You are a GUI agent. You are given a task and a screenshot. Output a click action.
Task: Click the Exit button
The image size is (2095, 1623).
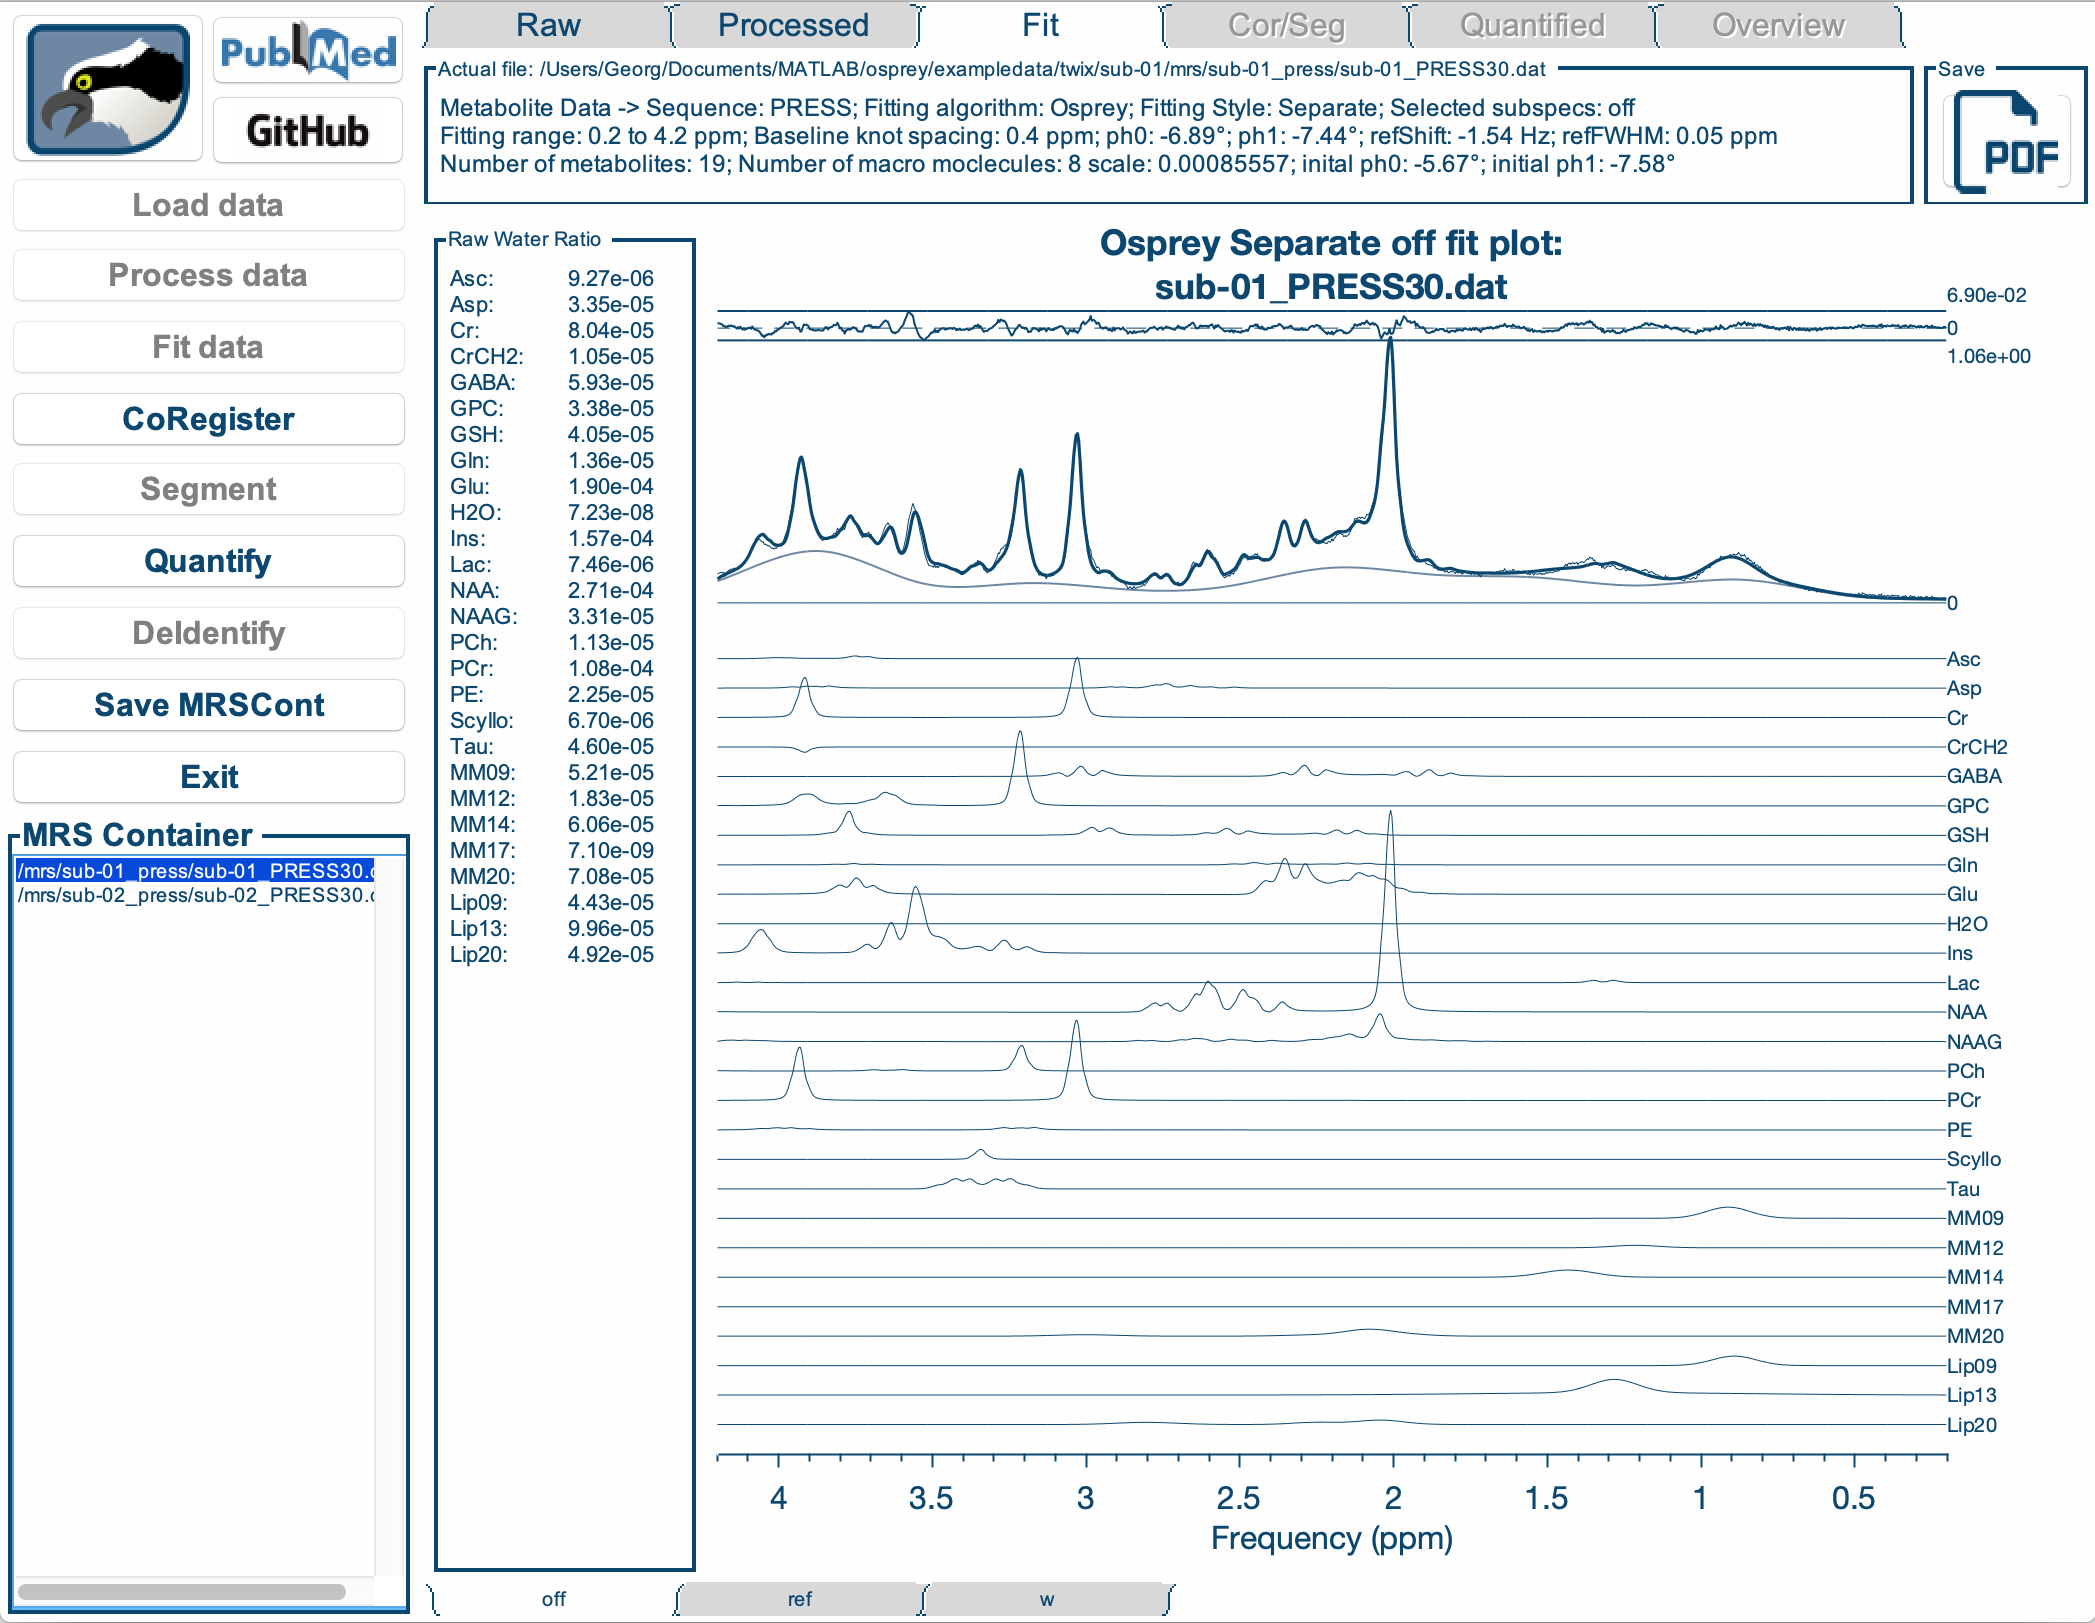tap(209, 777)
